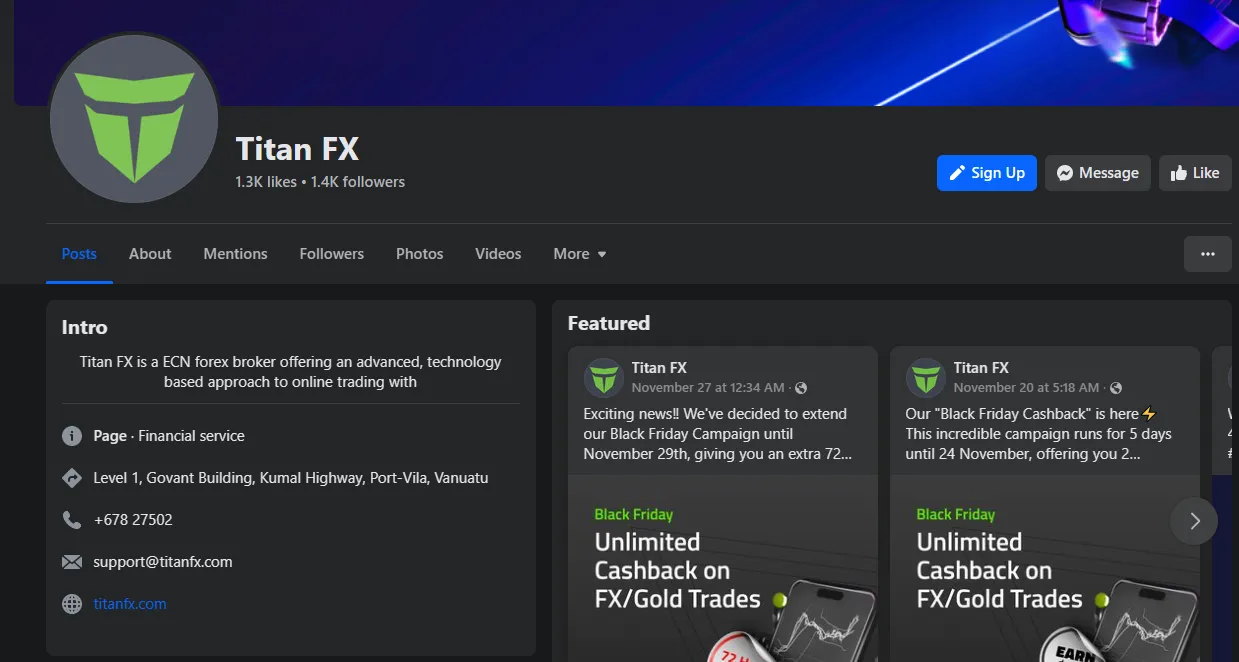The image size is (1239, 662).
Task: Click the Level 1, Govant Building address
Action: (291, 478)
